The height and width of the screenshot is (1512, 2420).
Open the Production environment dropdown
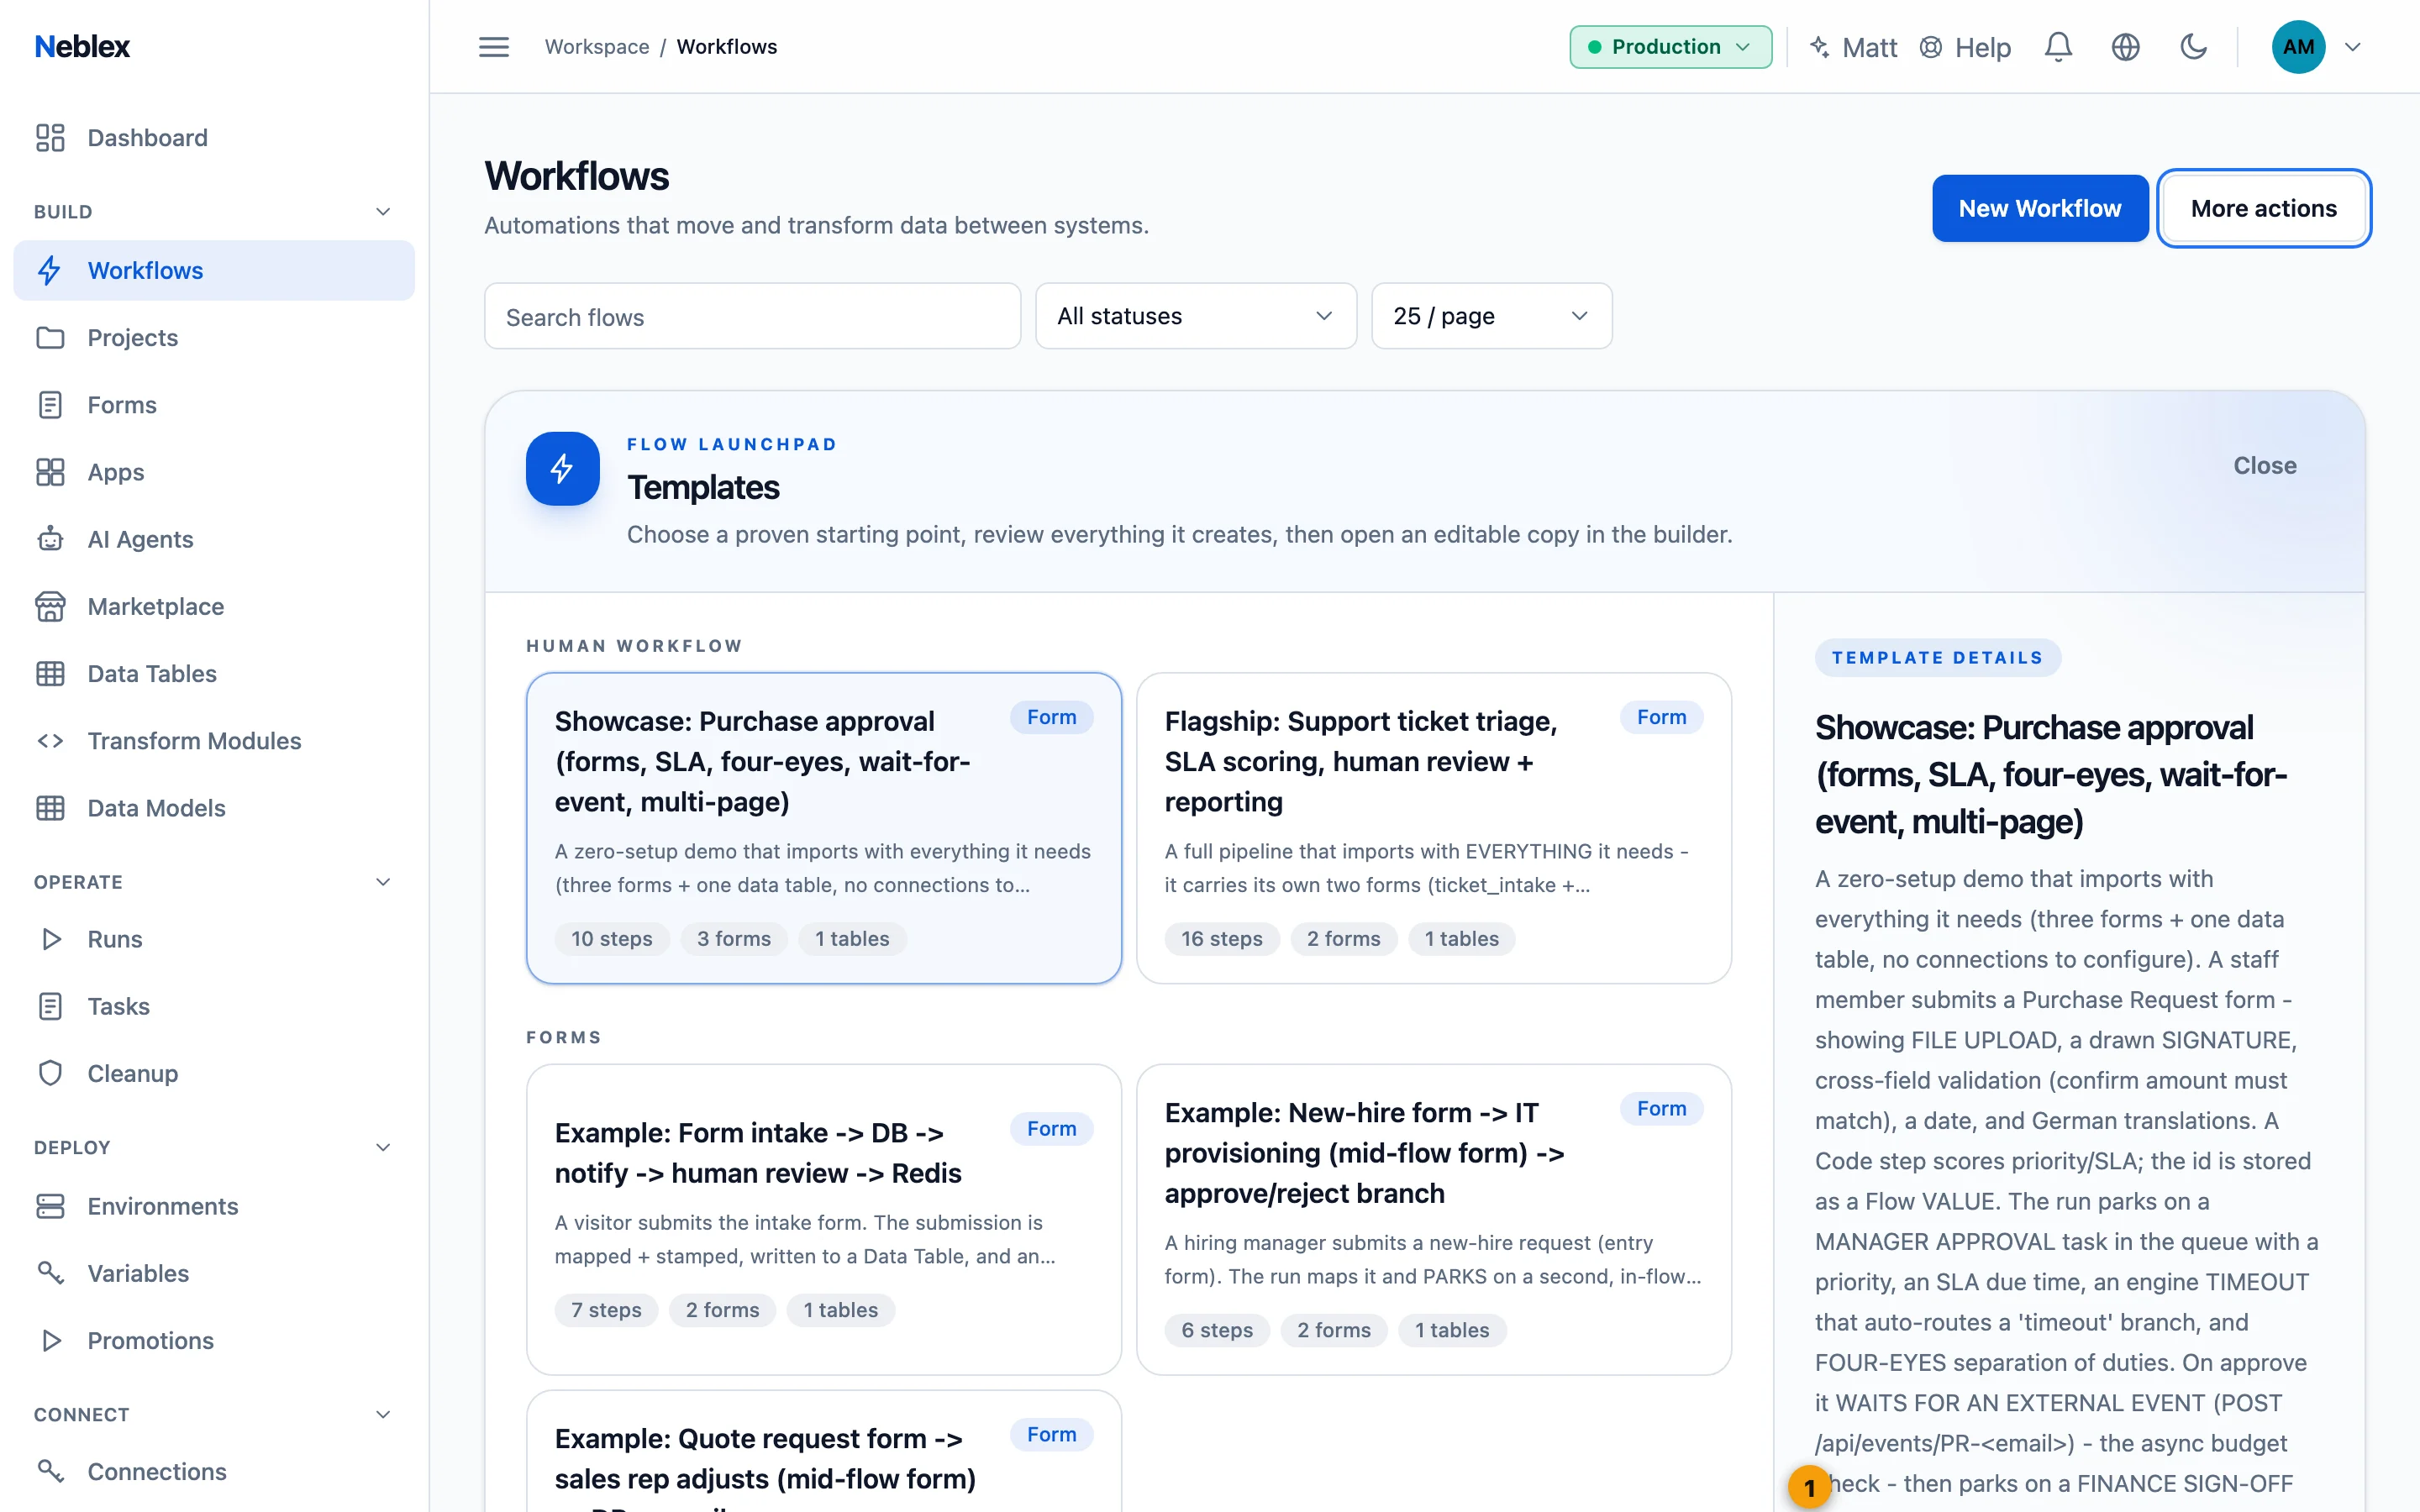click(x=1670, y=47)
